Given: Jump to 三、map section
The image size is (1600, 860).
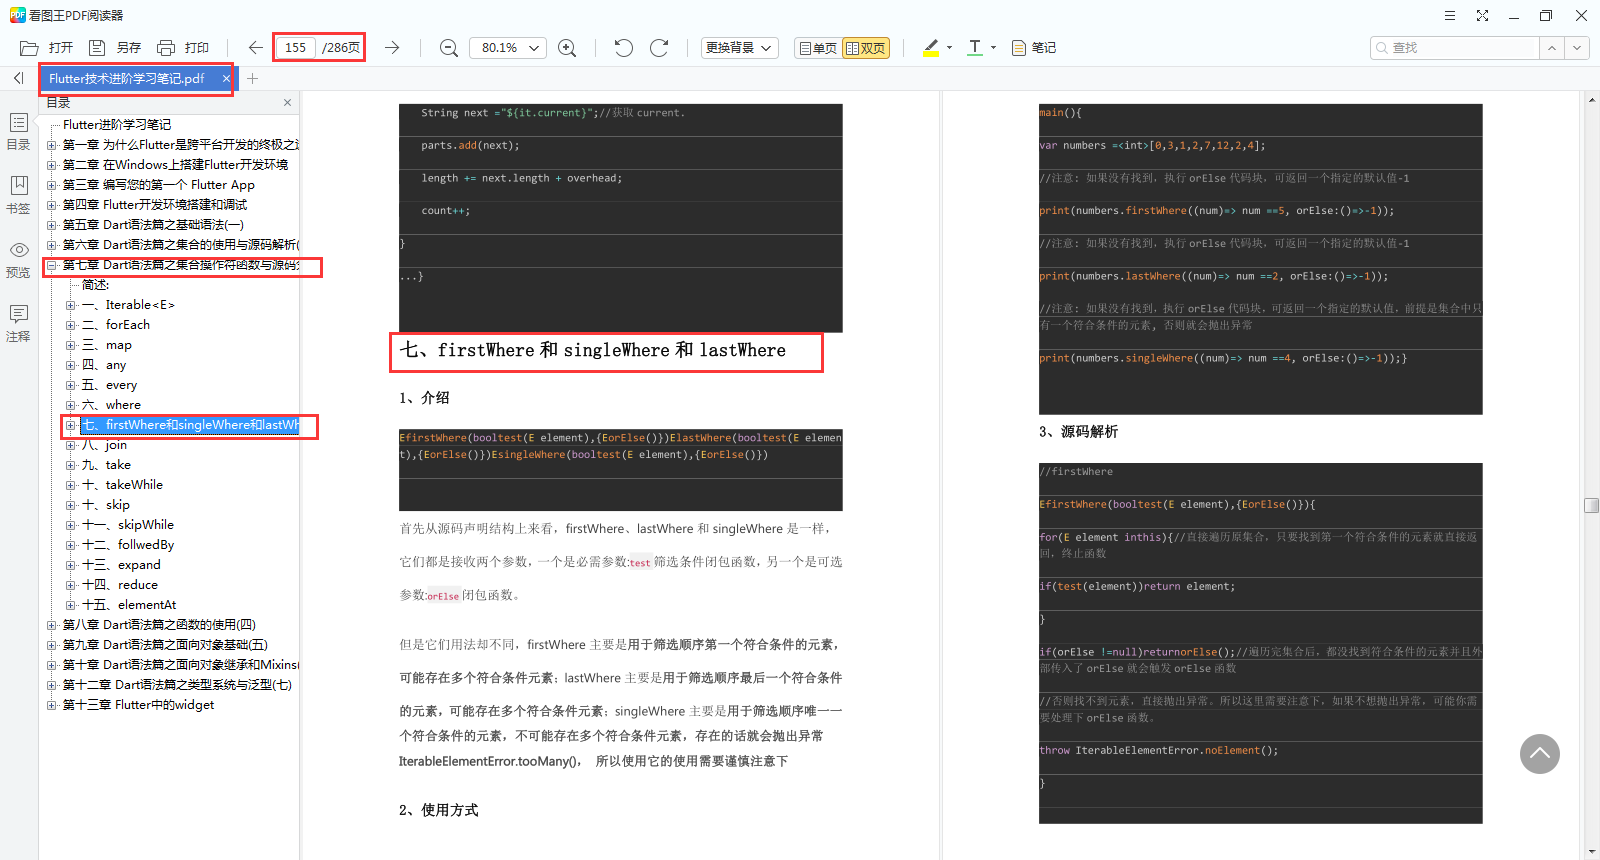Looking at the screenshot, I should (x=106, y=345).
